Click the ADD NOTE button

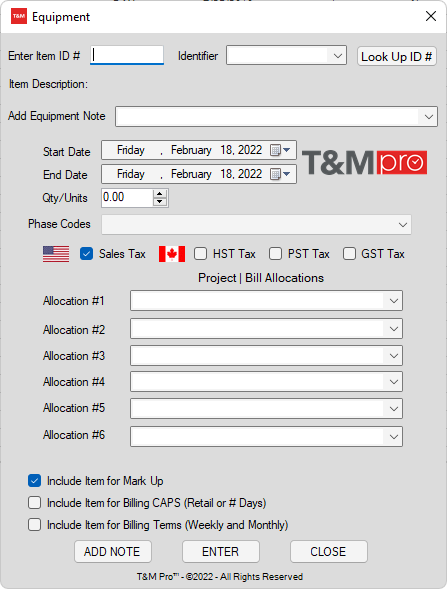tap(113, 551)
